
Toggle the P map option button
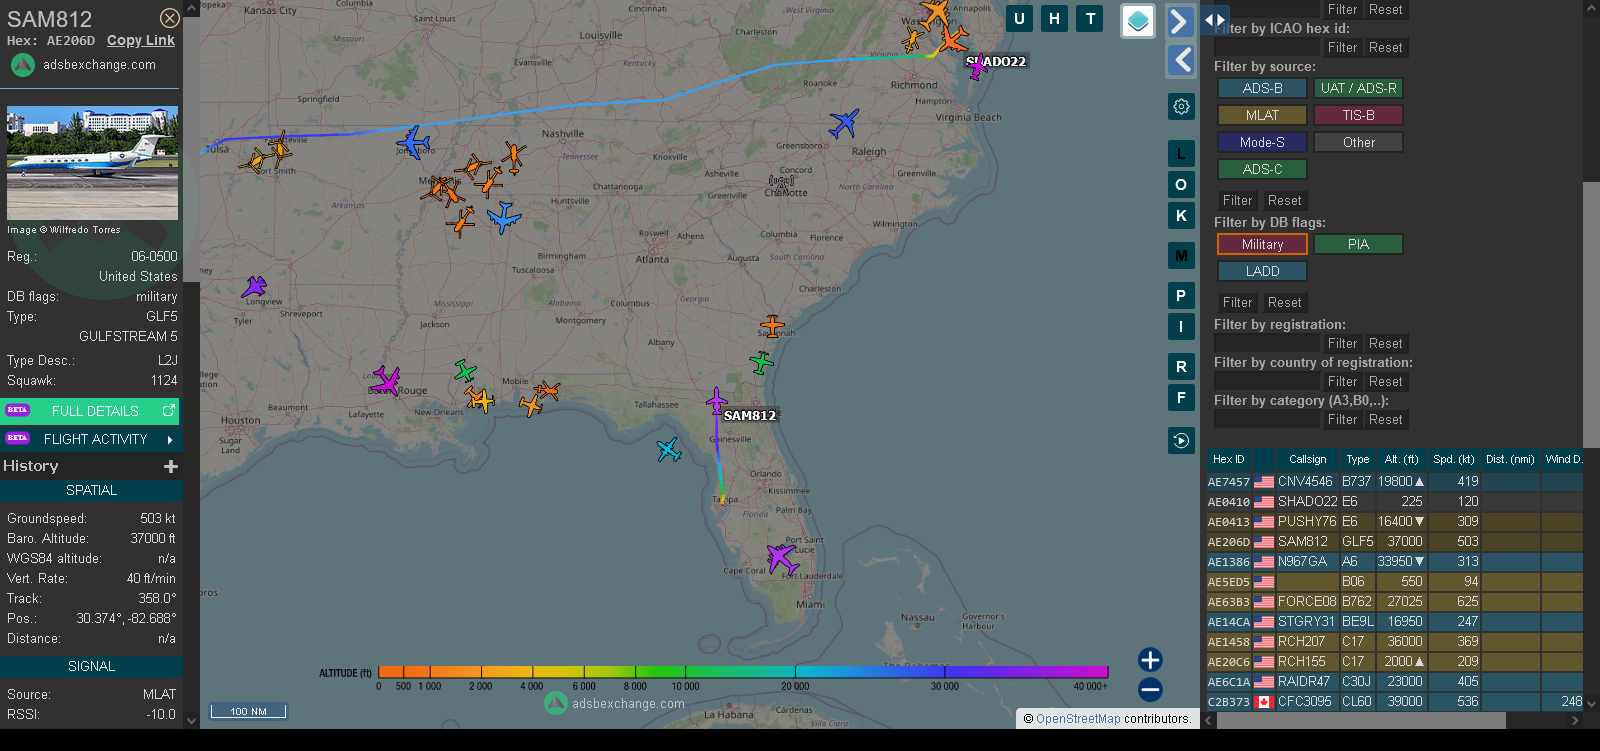click(x=1181, y=296)
